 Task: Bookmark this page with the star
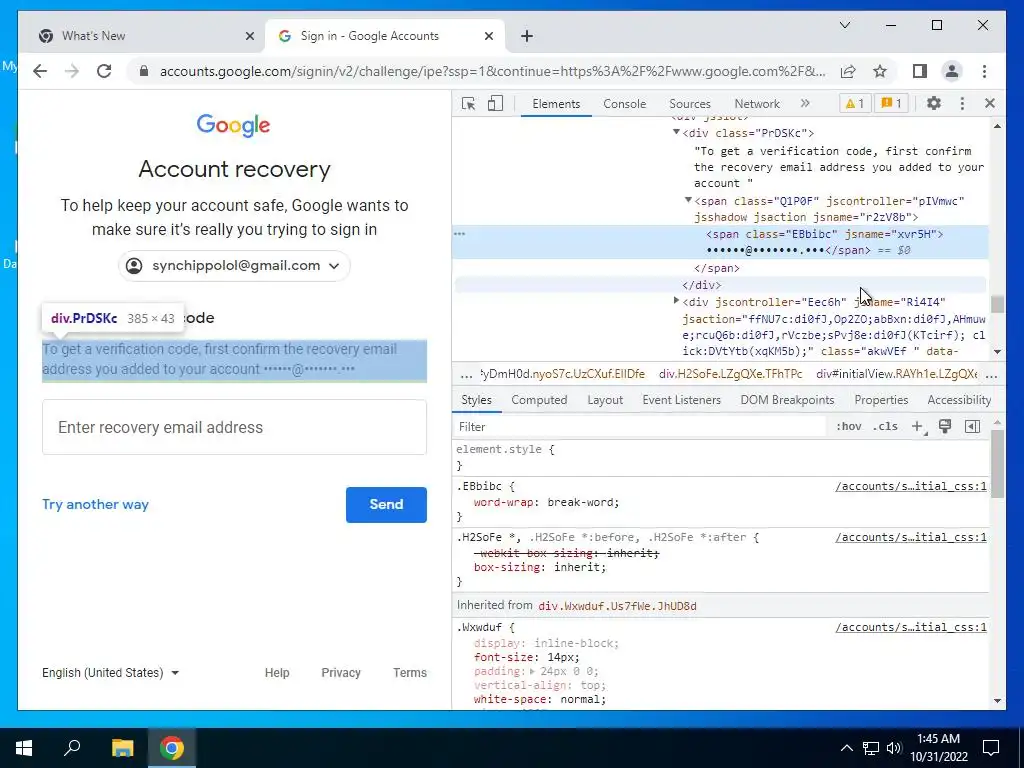pos(880,71)
